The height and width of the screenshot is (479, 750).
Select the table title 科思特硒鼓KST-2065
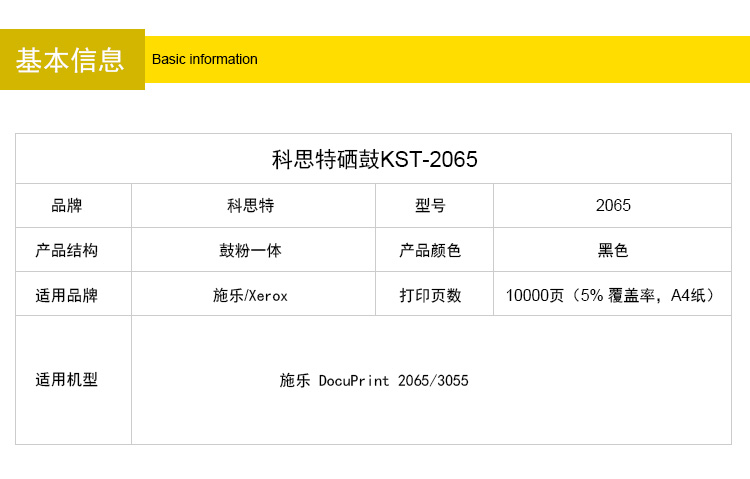pyautogui.click(x=374, y=159)
